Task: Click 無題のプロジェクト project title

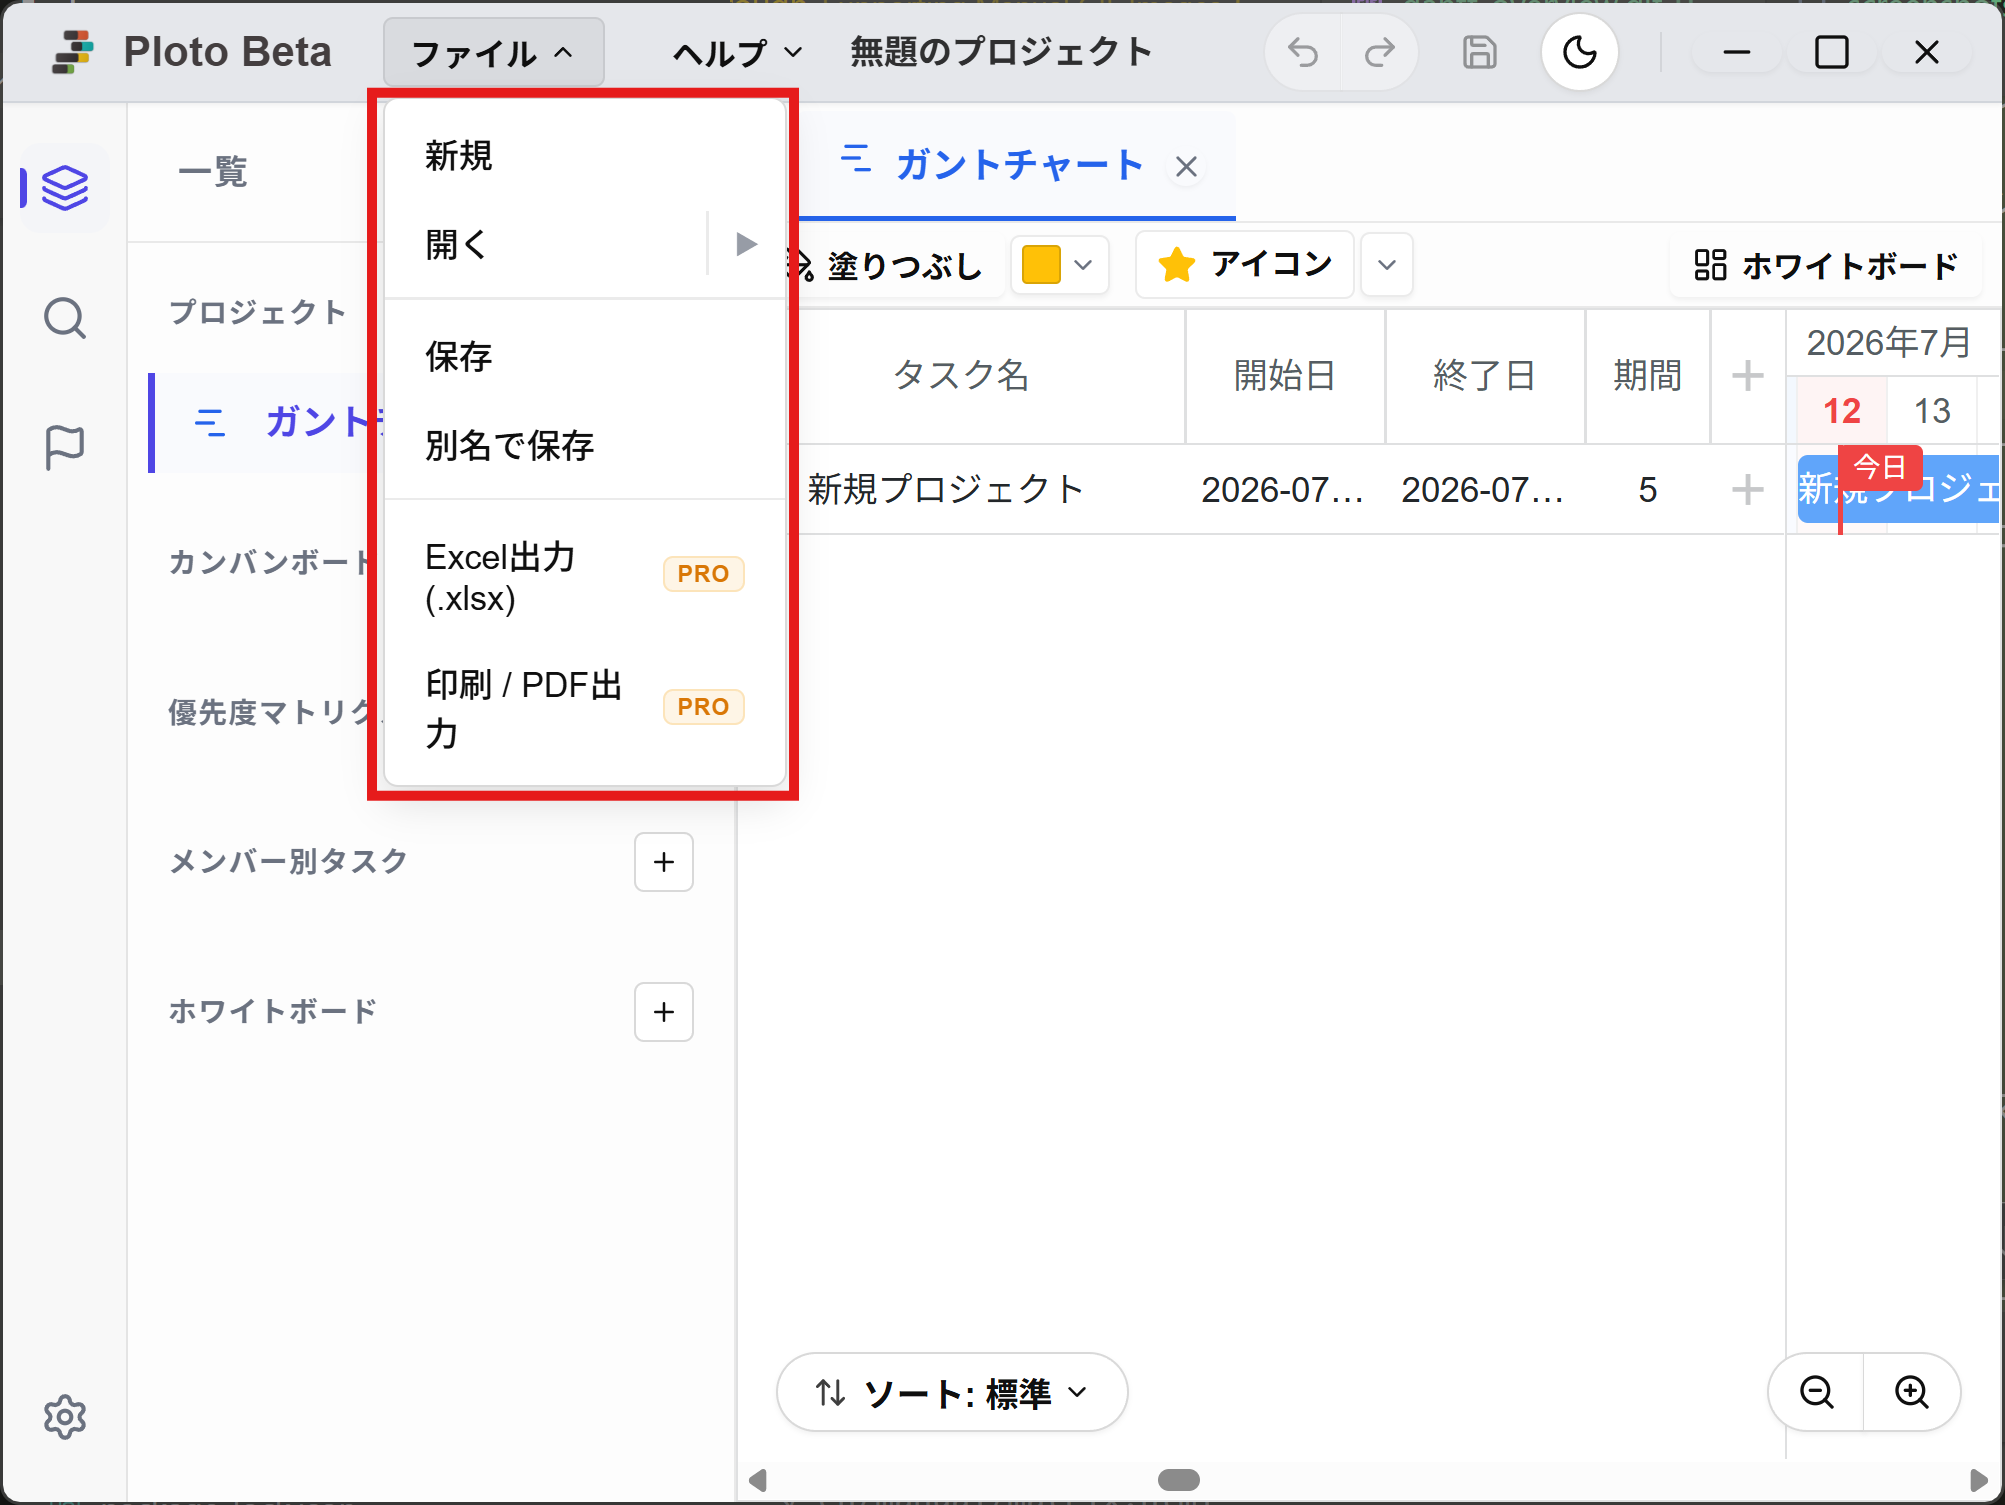Action: pos(1001,52)
